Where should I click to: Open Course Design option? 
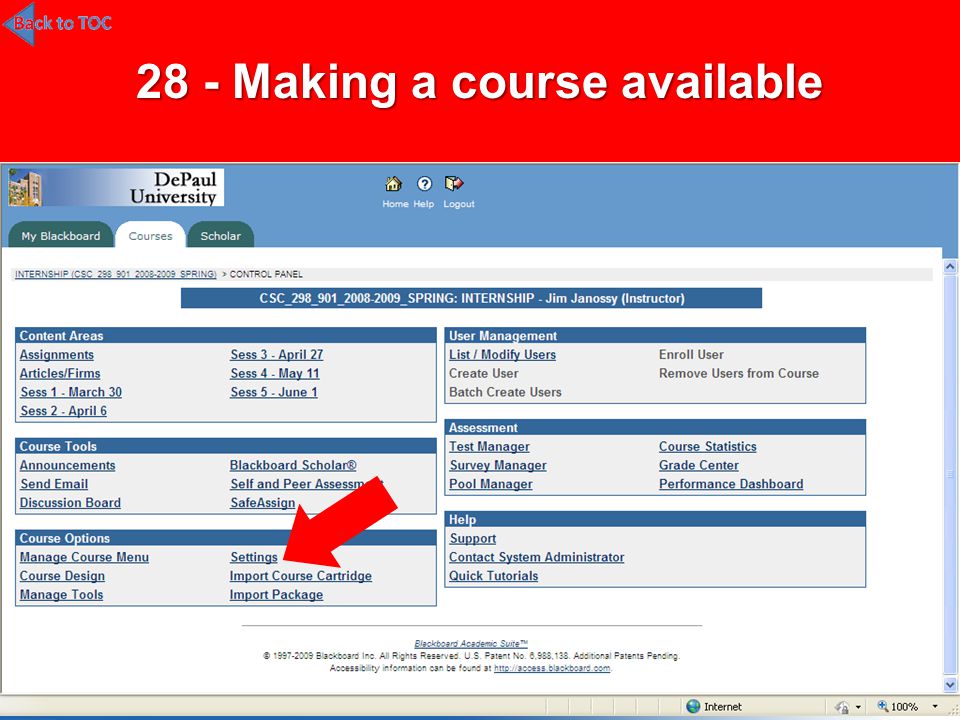(x=62, y=576)
